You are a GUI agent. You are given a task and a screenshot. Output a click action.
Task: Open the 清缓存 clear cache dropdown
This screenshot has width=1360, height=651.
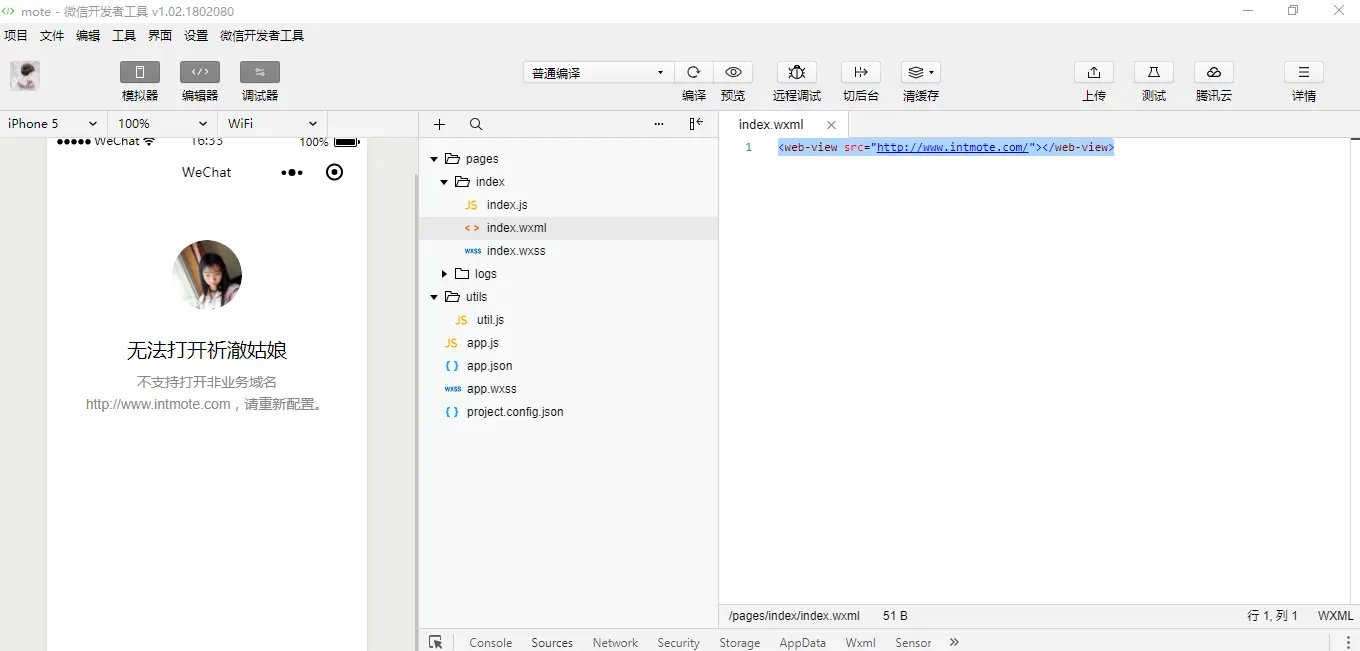click(921, 72)
